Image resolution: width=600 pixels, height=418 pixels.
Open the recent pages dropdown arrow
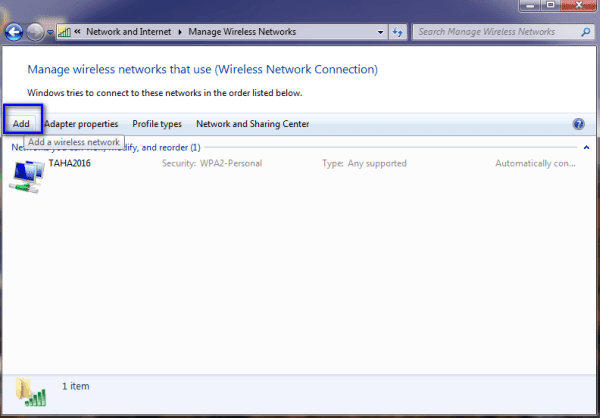(50, 33)
